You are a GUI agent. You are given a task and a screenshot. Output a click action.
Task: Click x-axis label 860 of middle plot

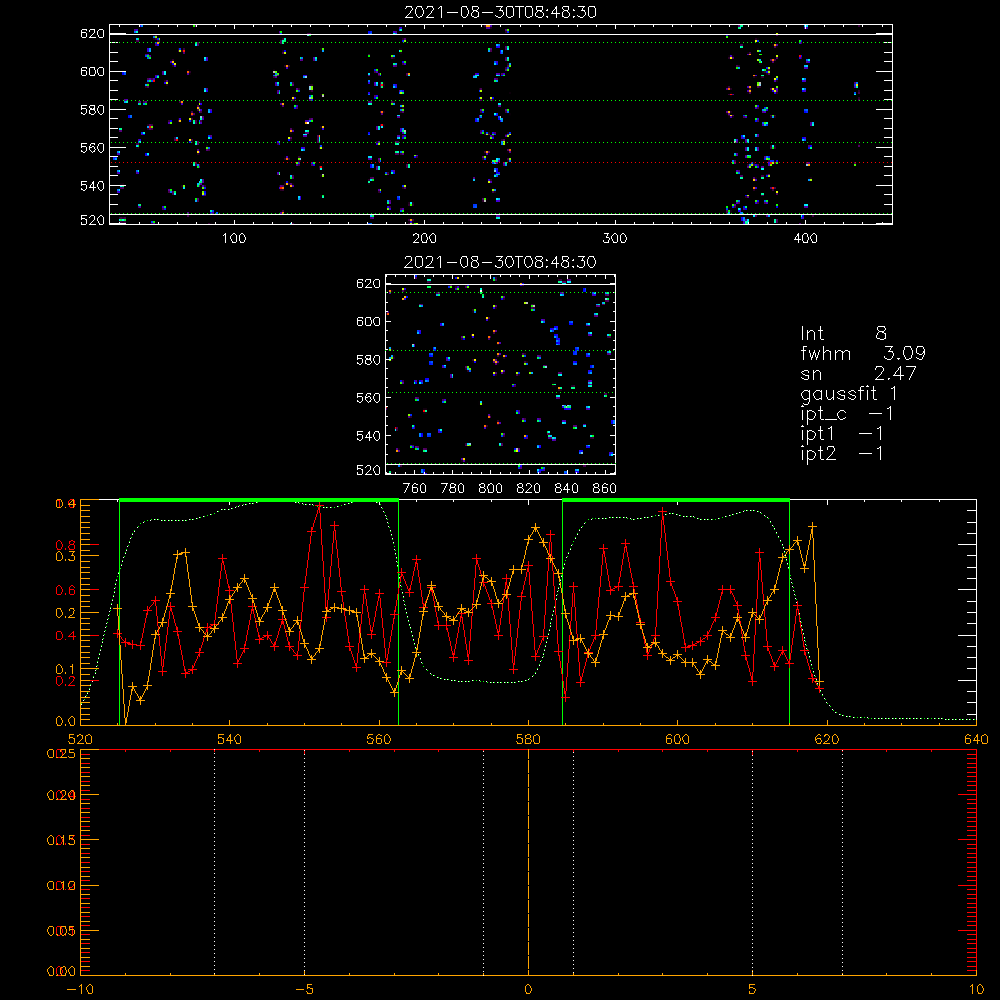tap(605, 489)
